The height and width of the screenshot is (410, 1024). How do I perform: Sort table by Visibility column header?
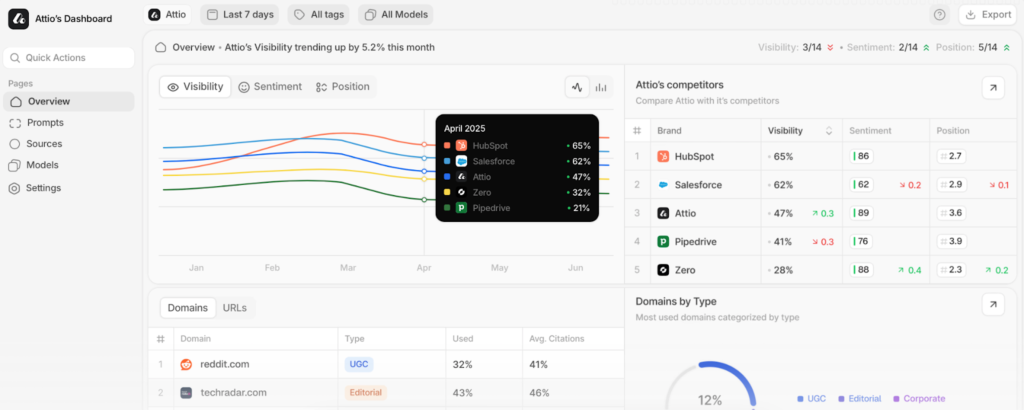[x=799, y=131]
